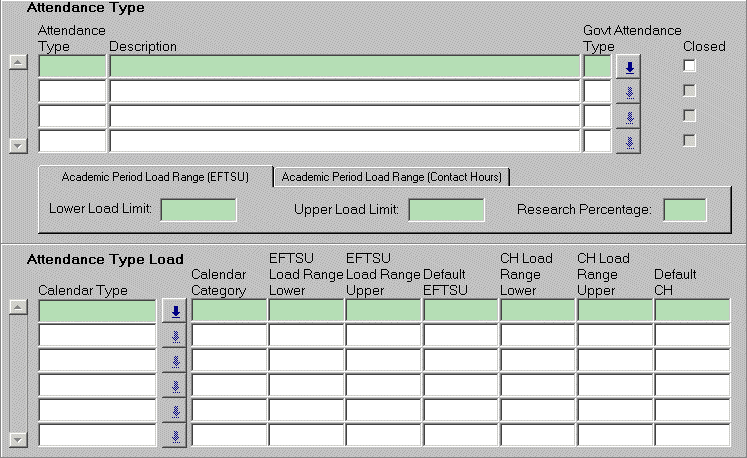Click the Research Percentage field
747x458 pixels.
(x=685, y=210)
